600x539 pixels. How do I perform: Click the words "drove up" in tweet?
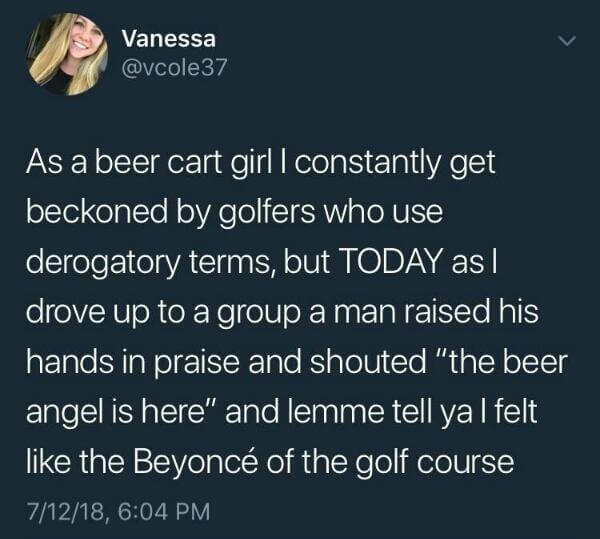87,314
